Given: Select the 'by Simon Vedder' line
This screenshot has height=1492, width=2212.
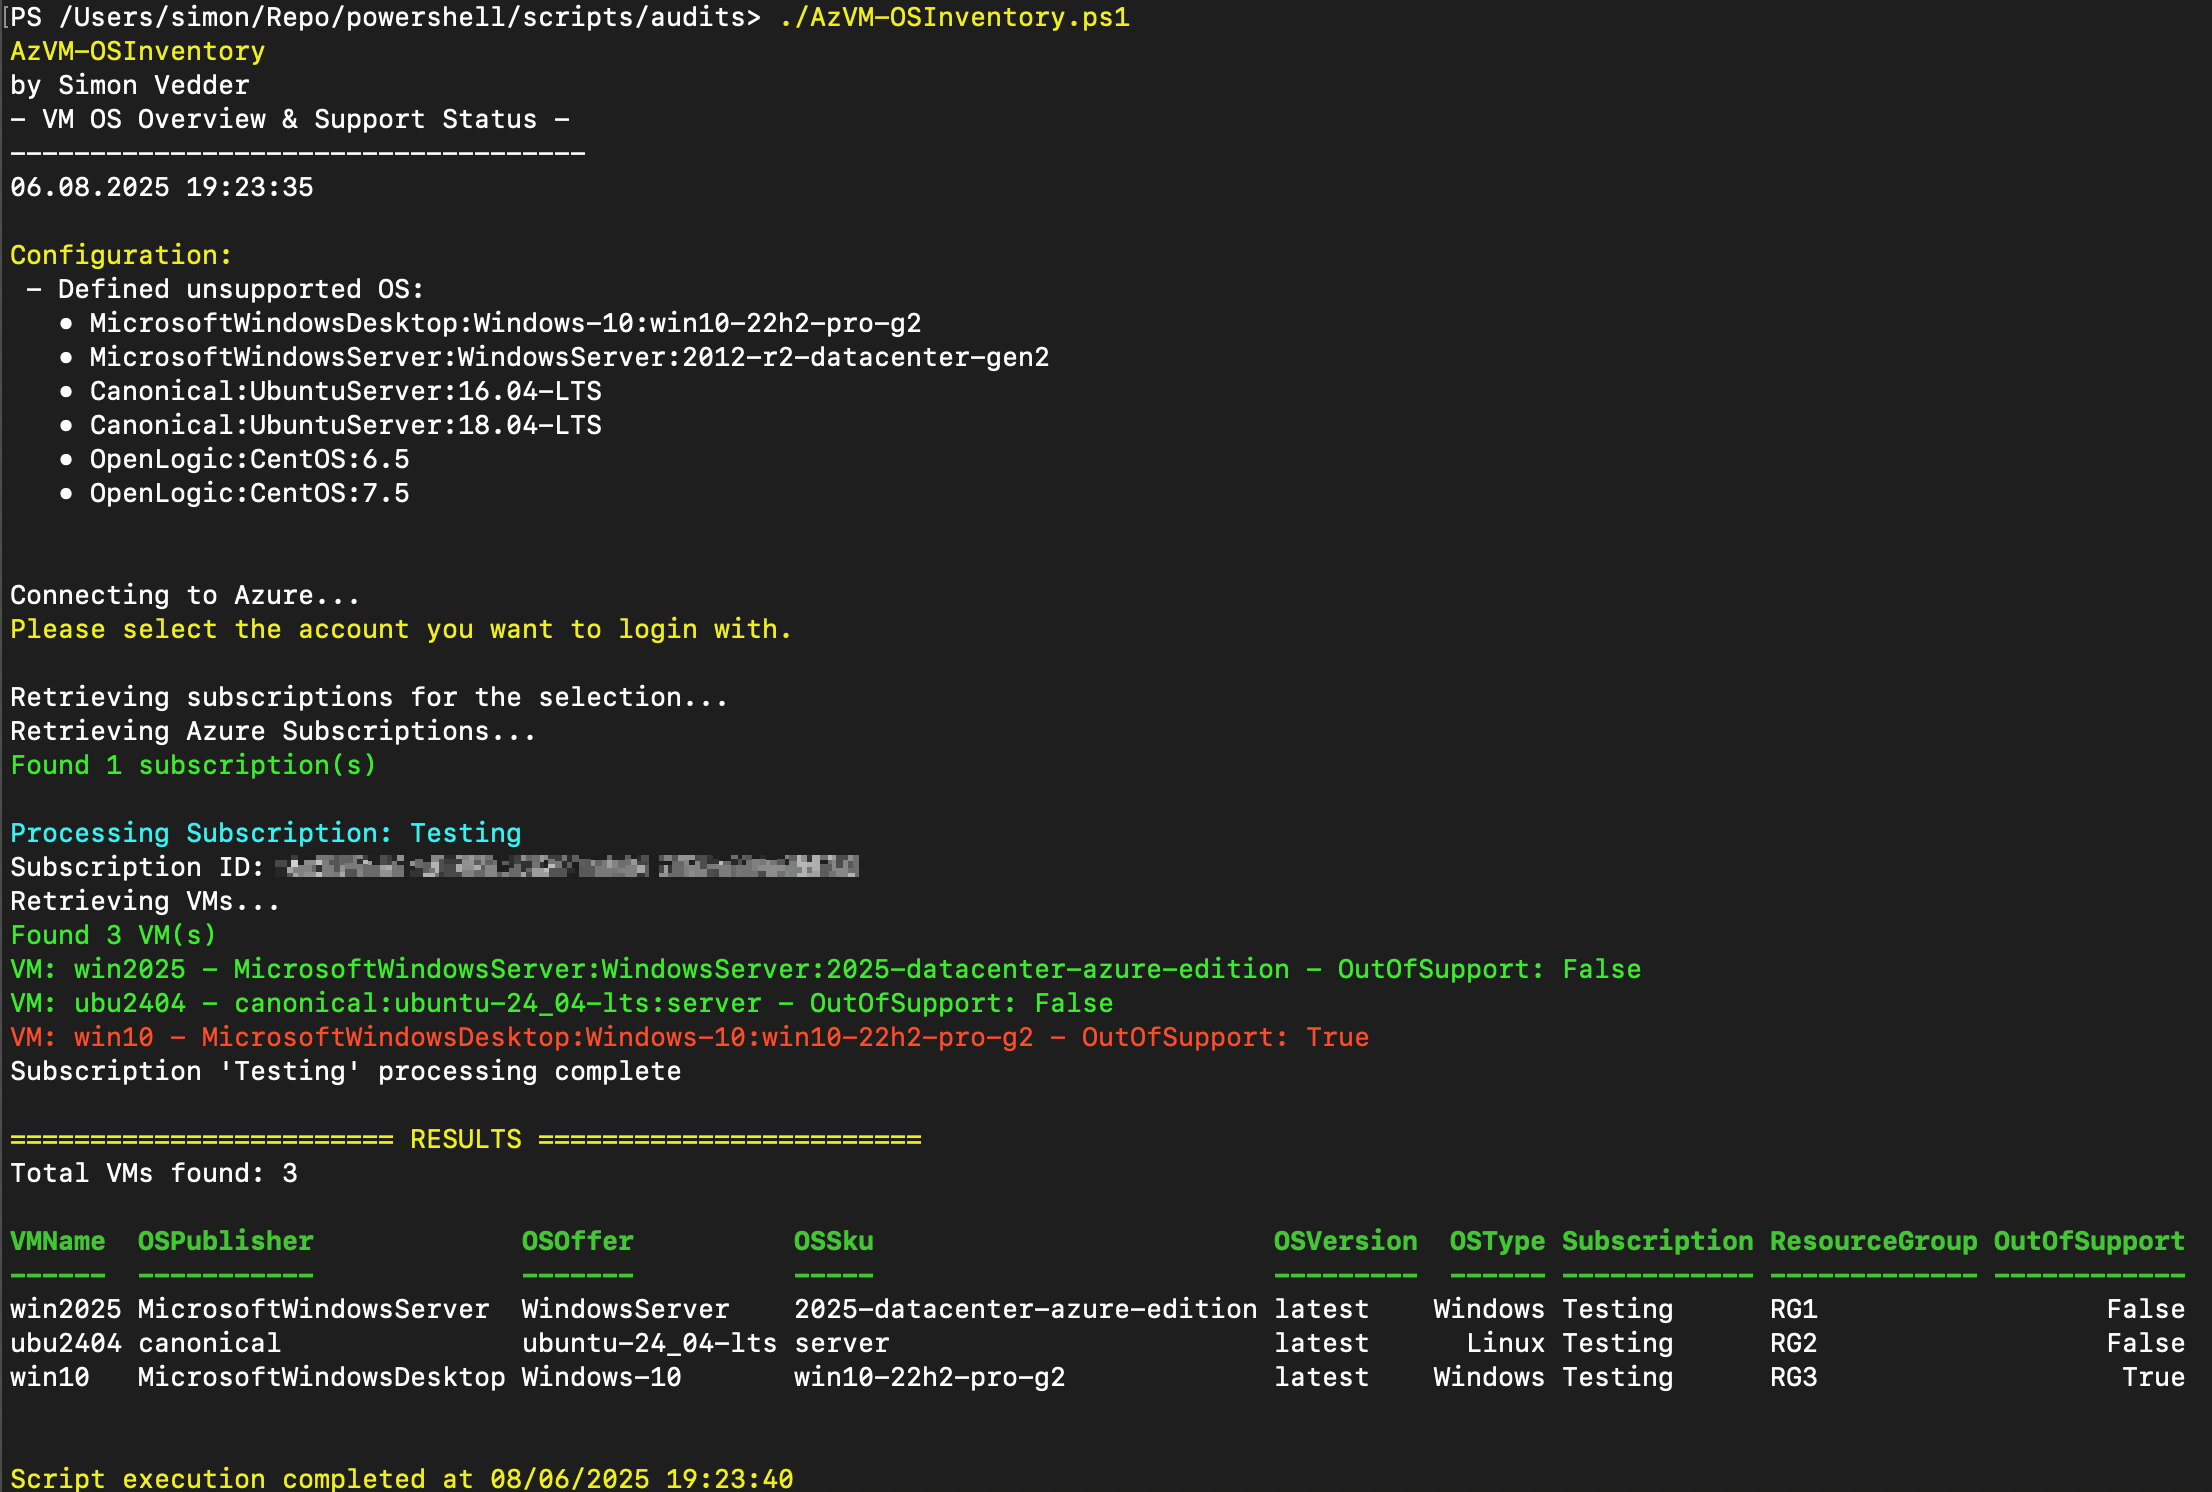Looking at the screenshot, I should 130,85.
